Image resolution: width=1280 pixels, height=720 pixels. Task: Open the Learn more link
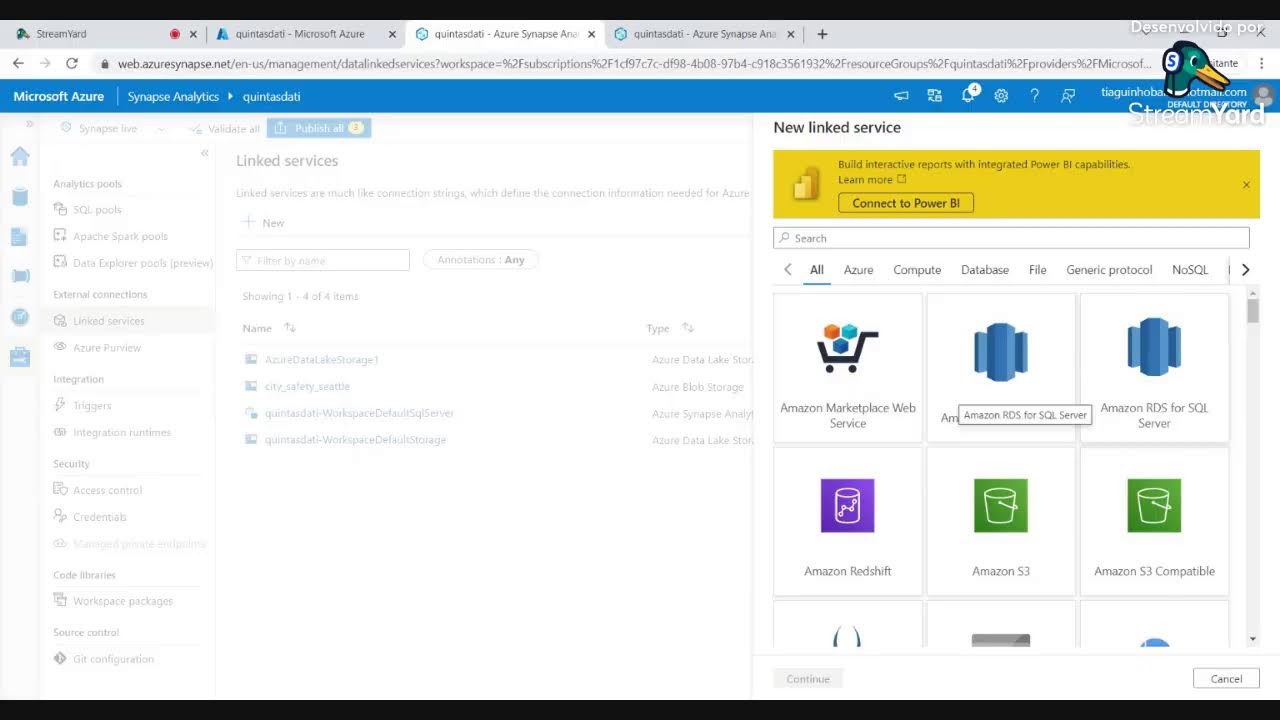pyautogui.click(x=872, y=180)
